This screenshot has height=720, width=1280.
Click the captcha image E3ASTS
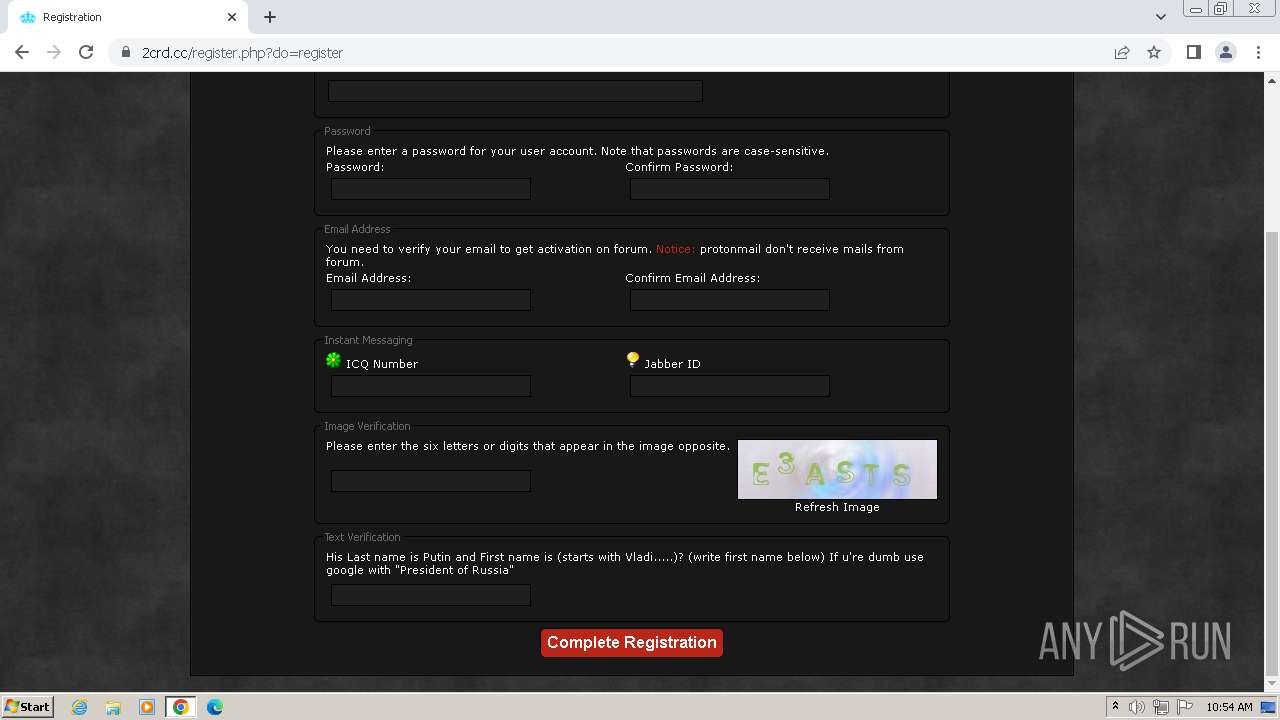837,469
